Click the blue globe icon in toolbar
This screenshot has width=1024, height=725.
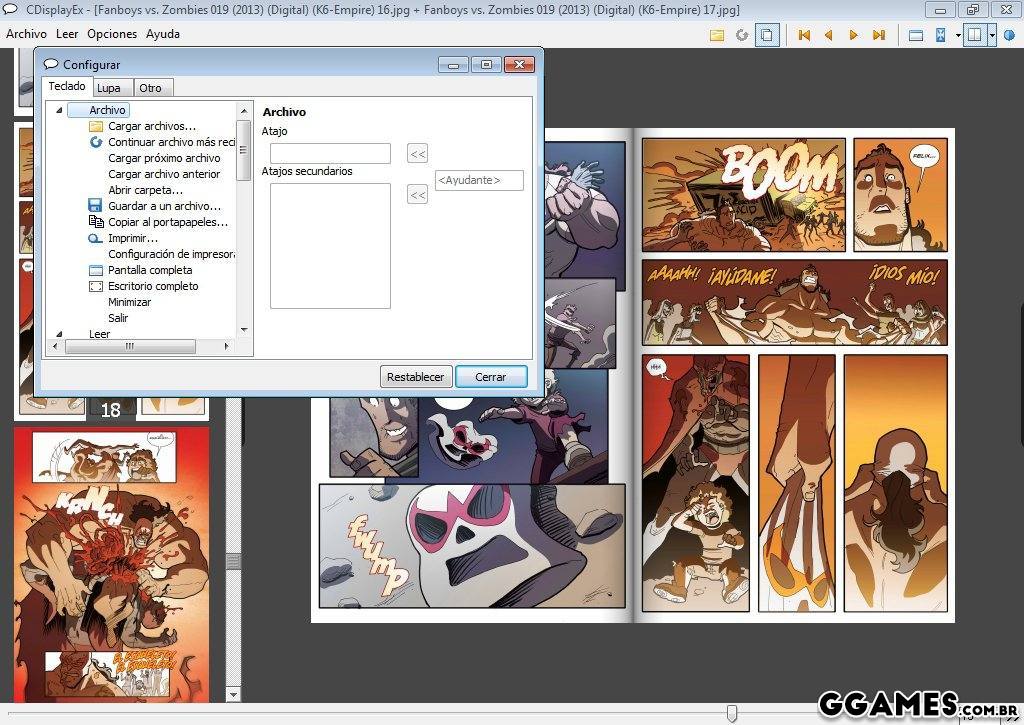click(1009, 35)
